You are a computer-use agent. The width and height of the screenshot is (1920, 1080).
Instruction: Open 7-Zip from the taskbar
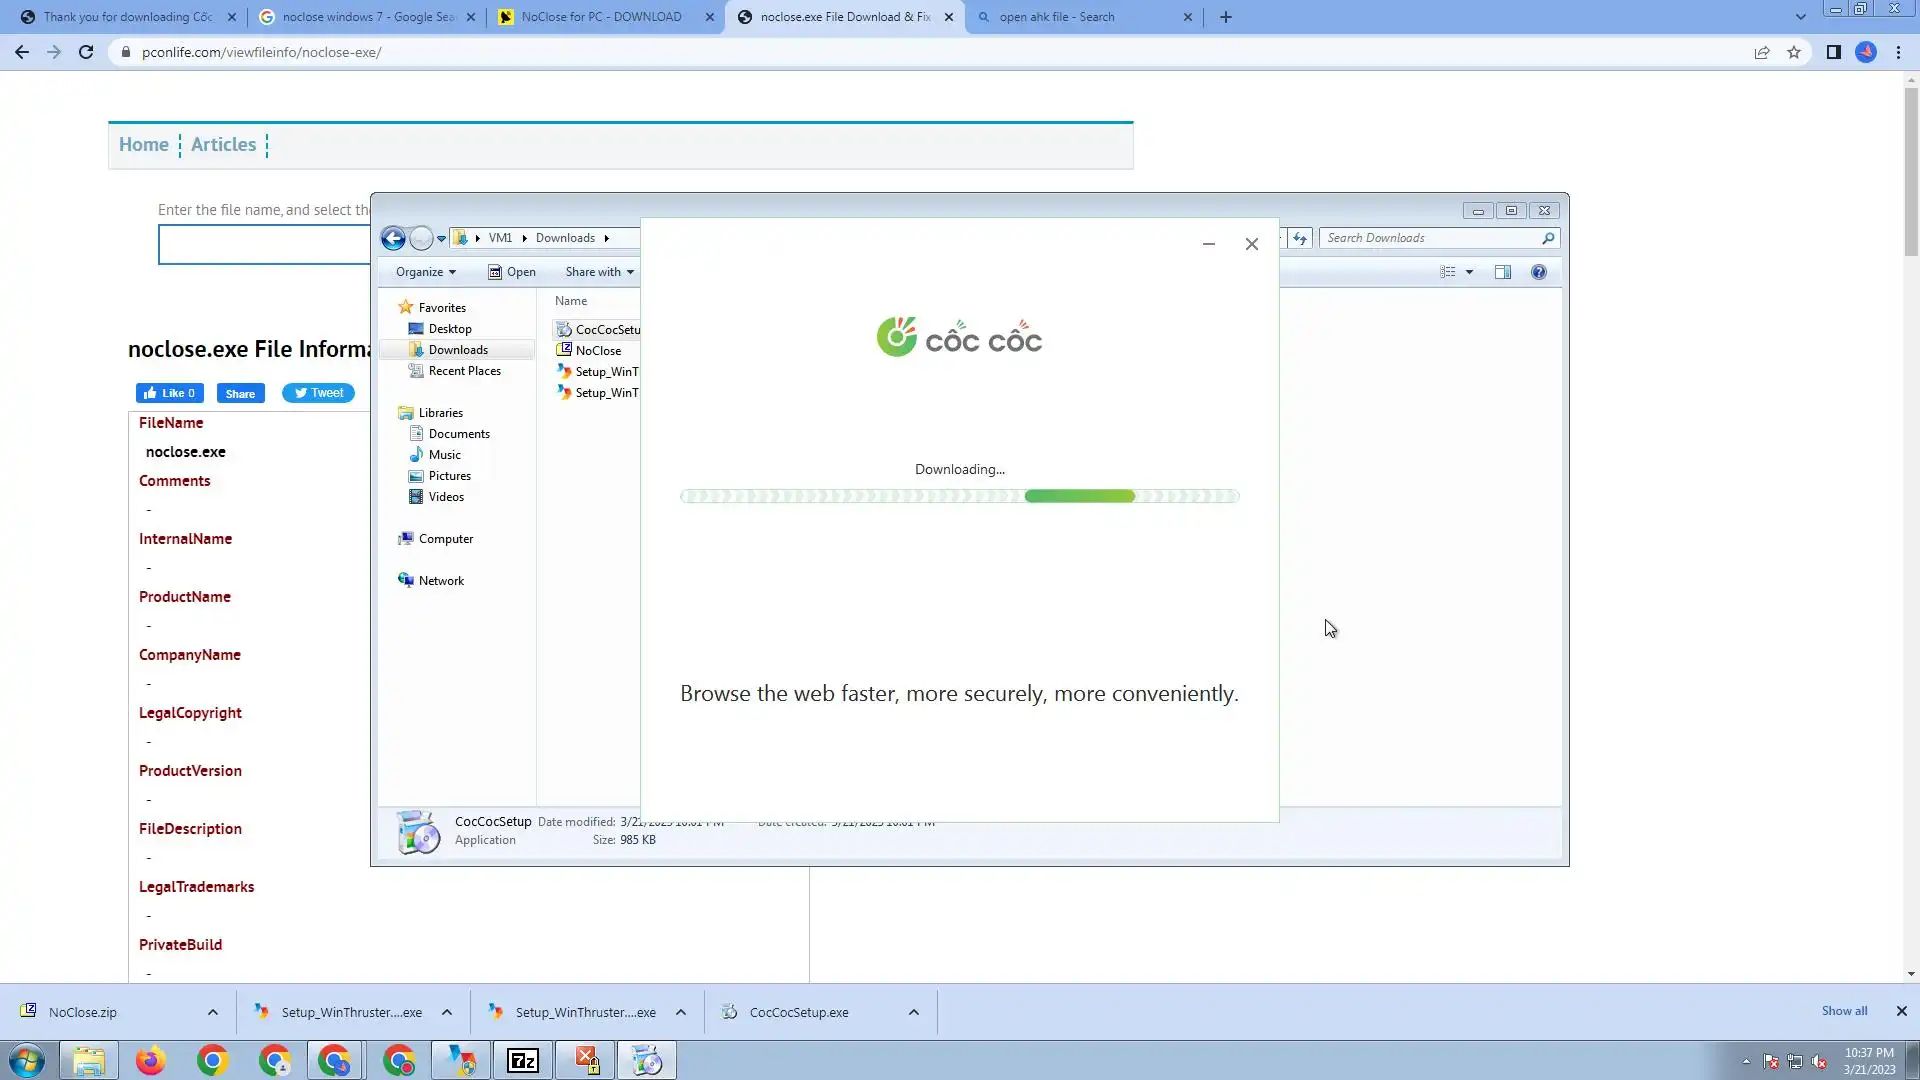pos(523,1060)
